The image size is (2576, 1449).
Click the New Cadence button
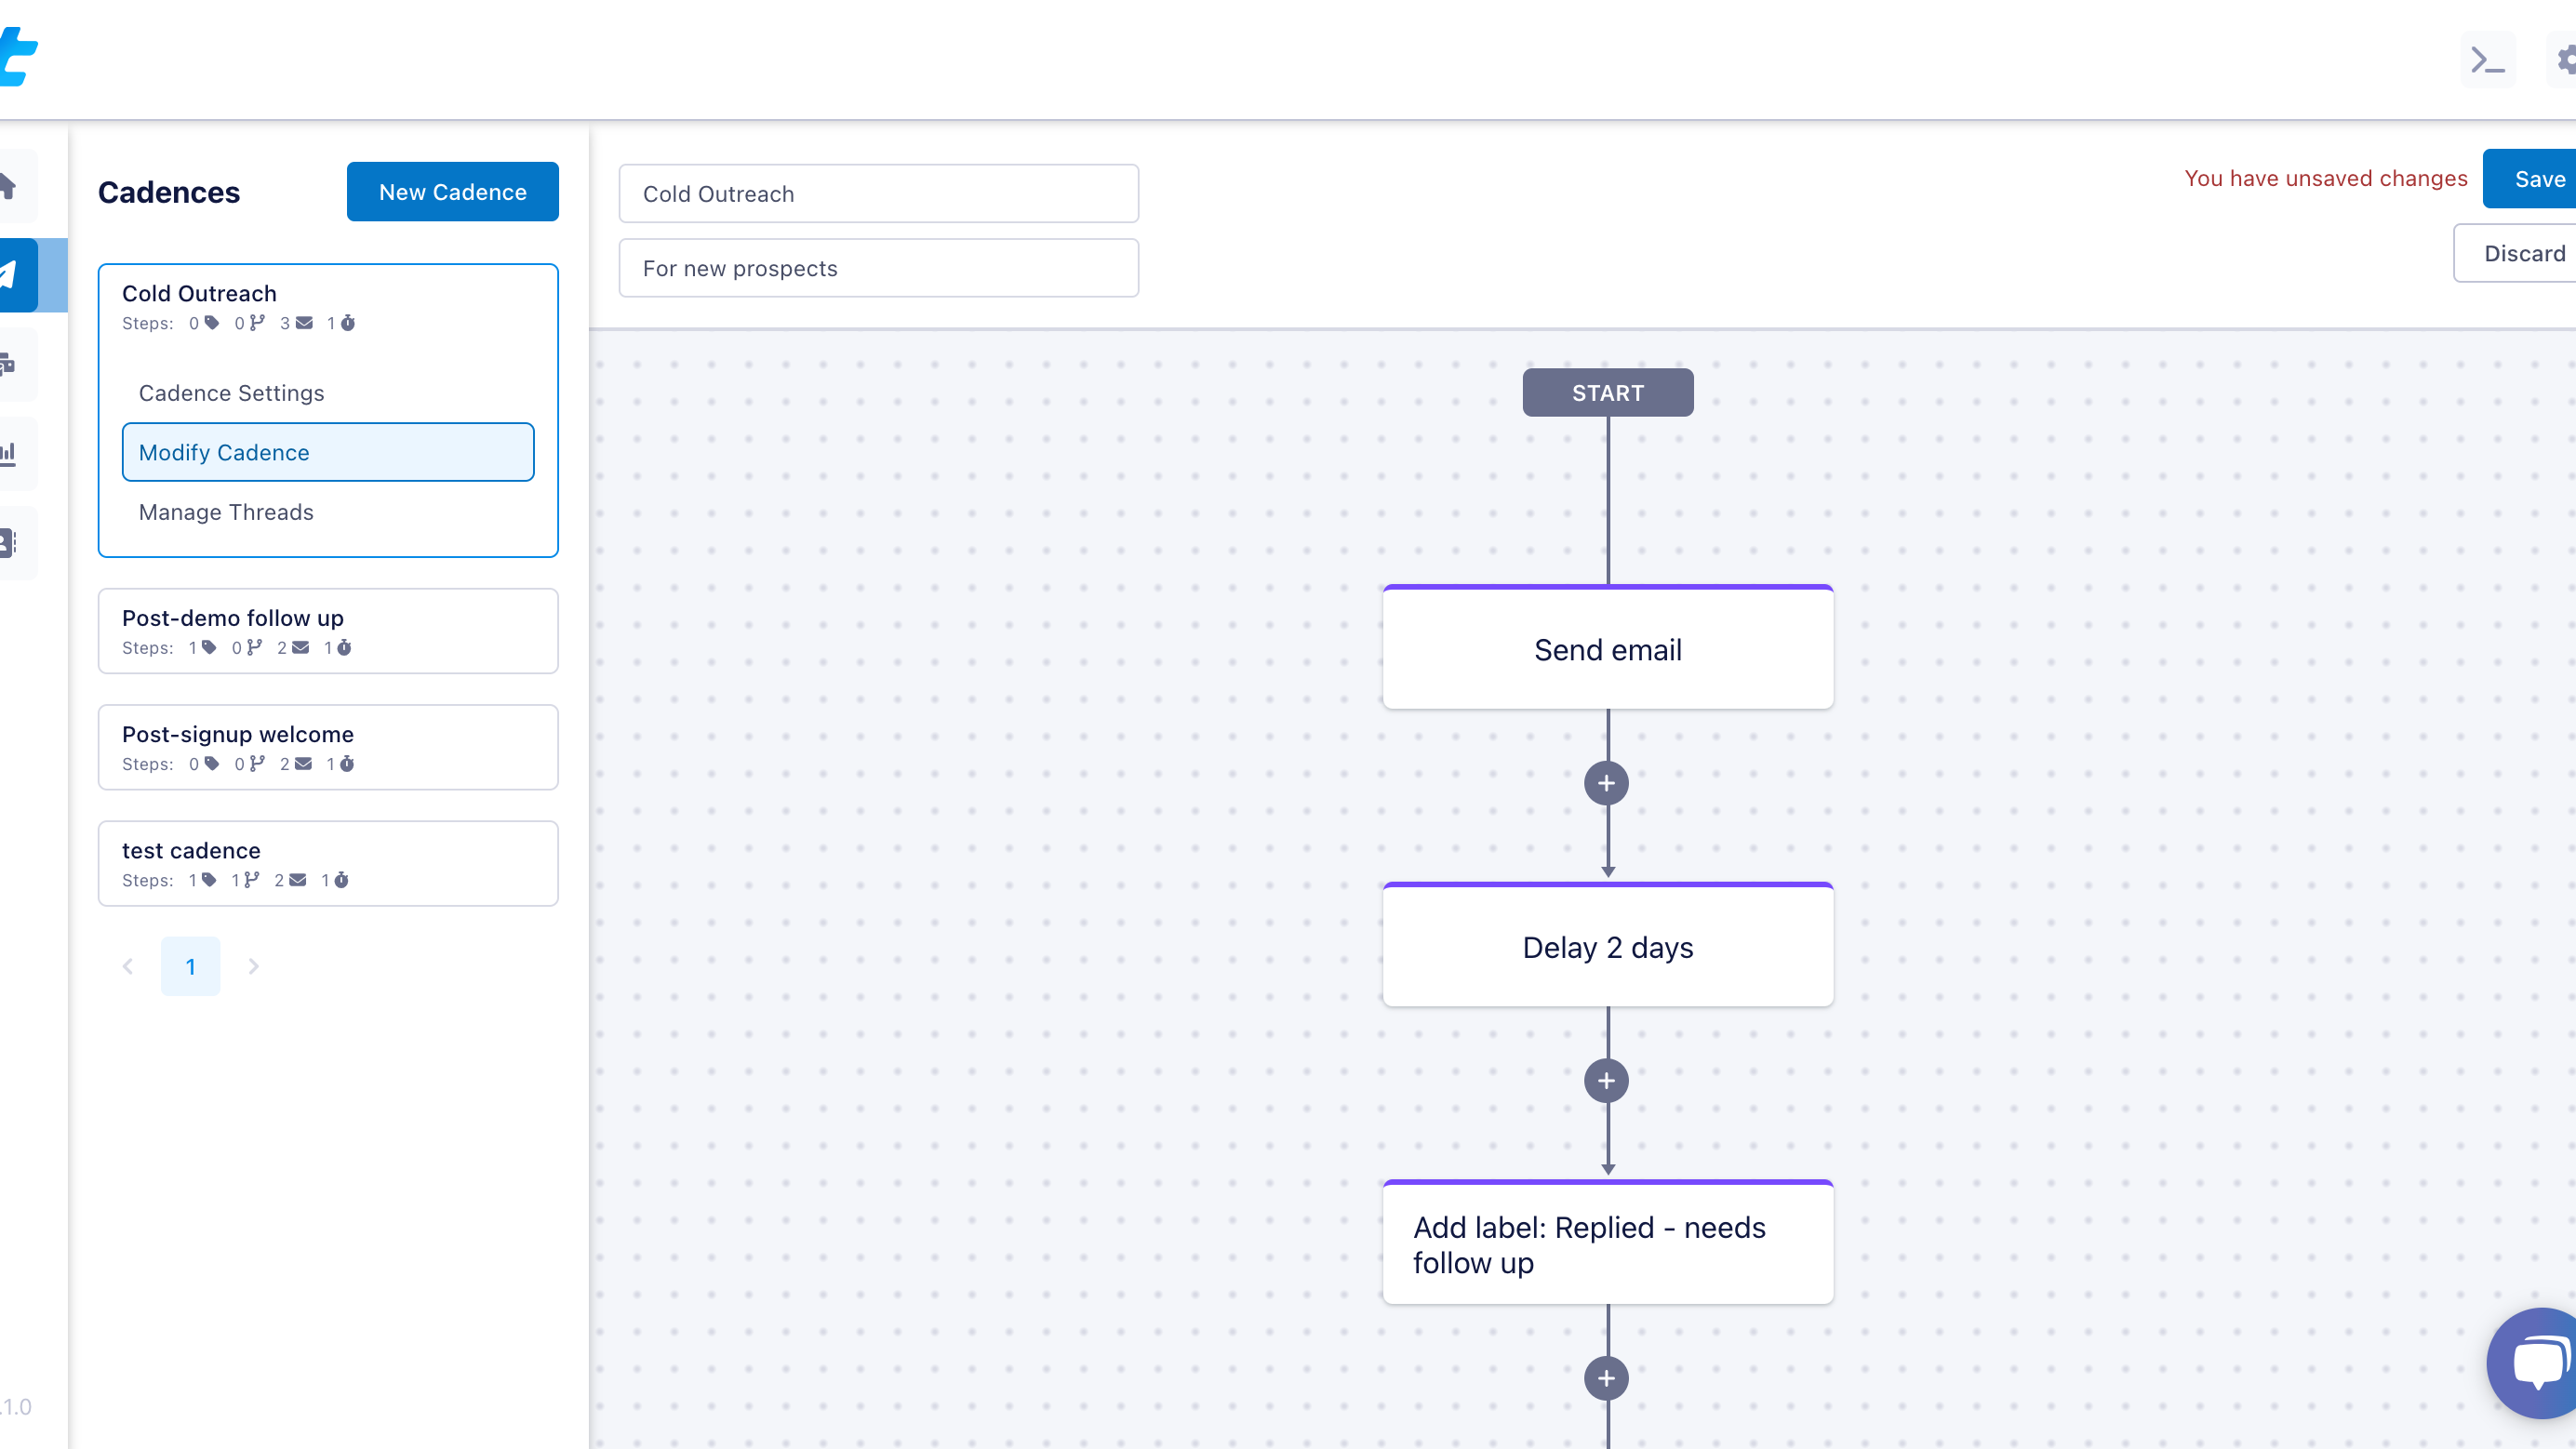(452, 191)
